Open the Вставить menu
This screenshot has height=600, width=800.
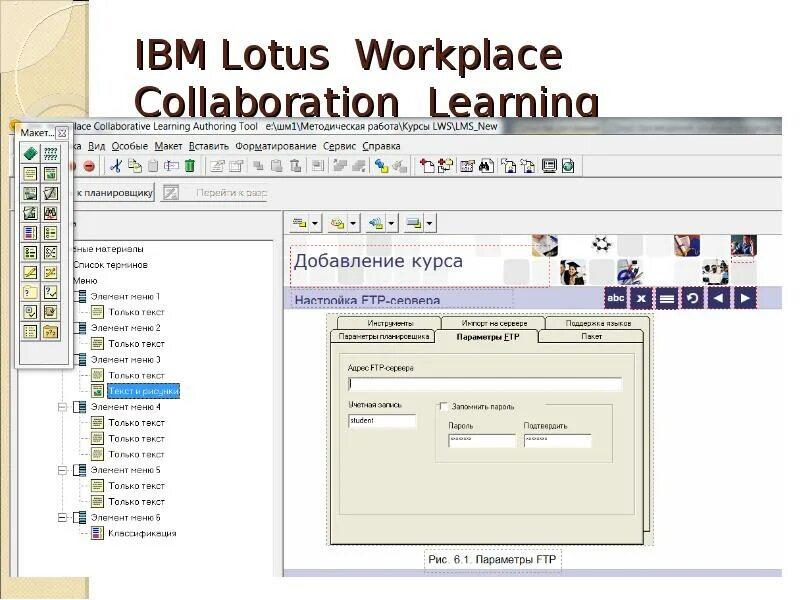coord(209,146)
